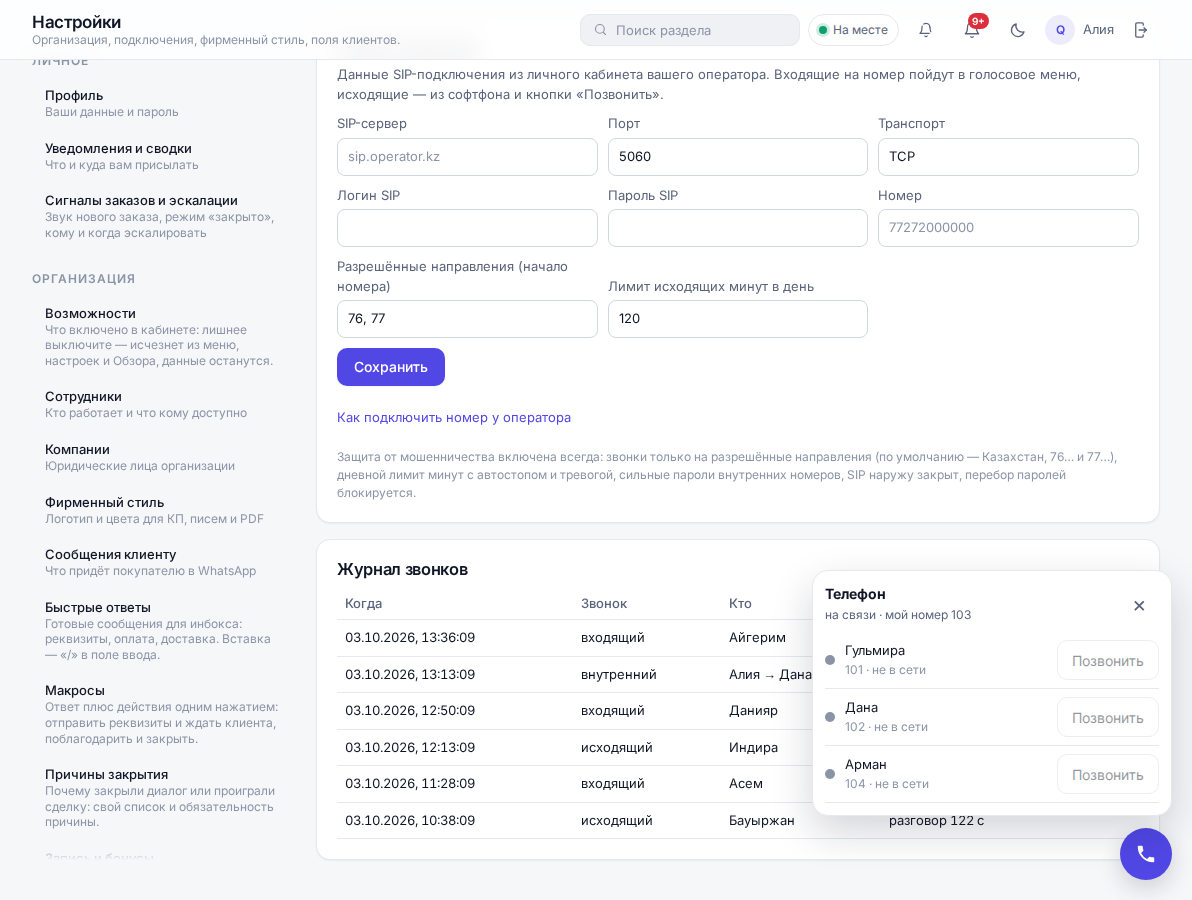Call Дана using Позвонить button
Viewport: 1192px width, 900px height.
pyautogui.click(x=1108, y=718)
